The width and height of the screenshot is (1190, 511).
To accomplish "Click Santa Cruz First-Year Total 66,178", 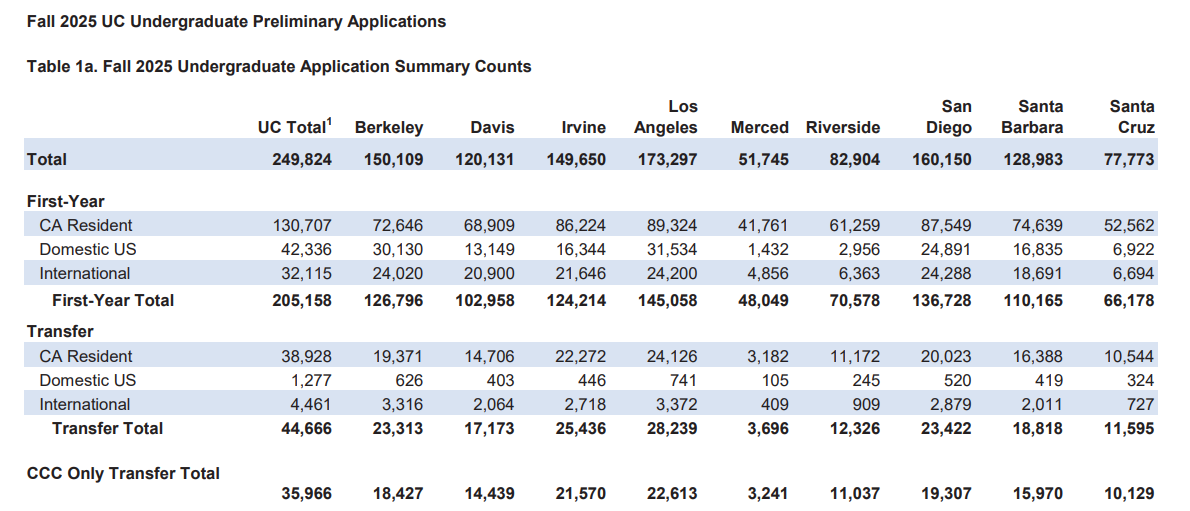I will [x=1131, y=300].
